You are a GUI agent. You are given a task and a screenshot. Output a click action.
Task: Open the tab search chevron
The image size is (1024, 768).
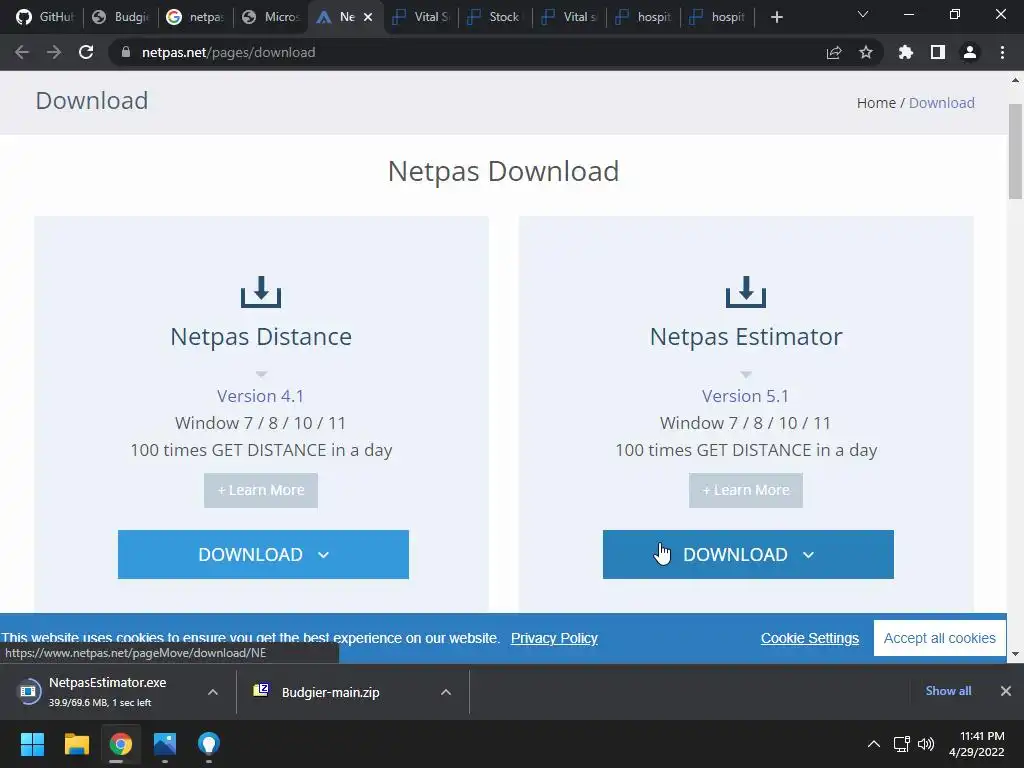863,14
